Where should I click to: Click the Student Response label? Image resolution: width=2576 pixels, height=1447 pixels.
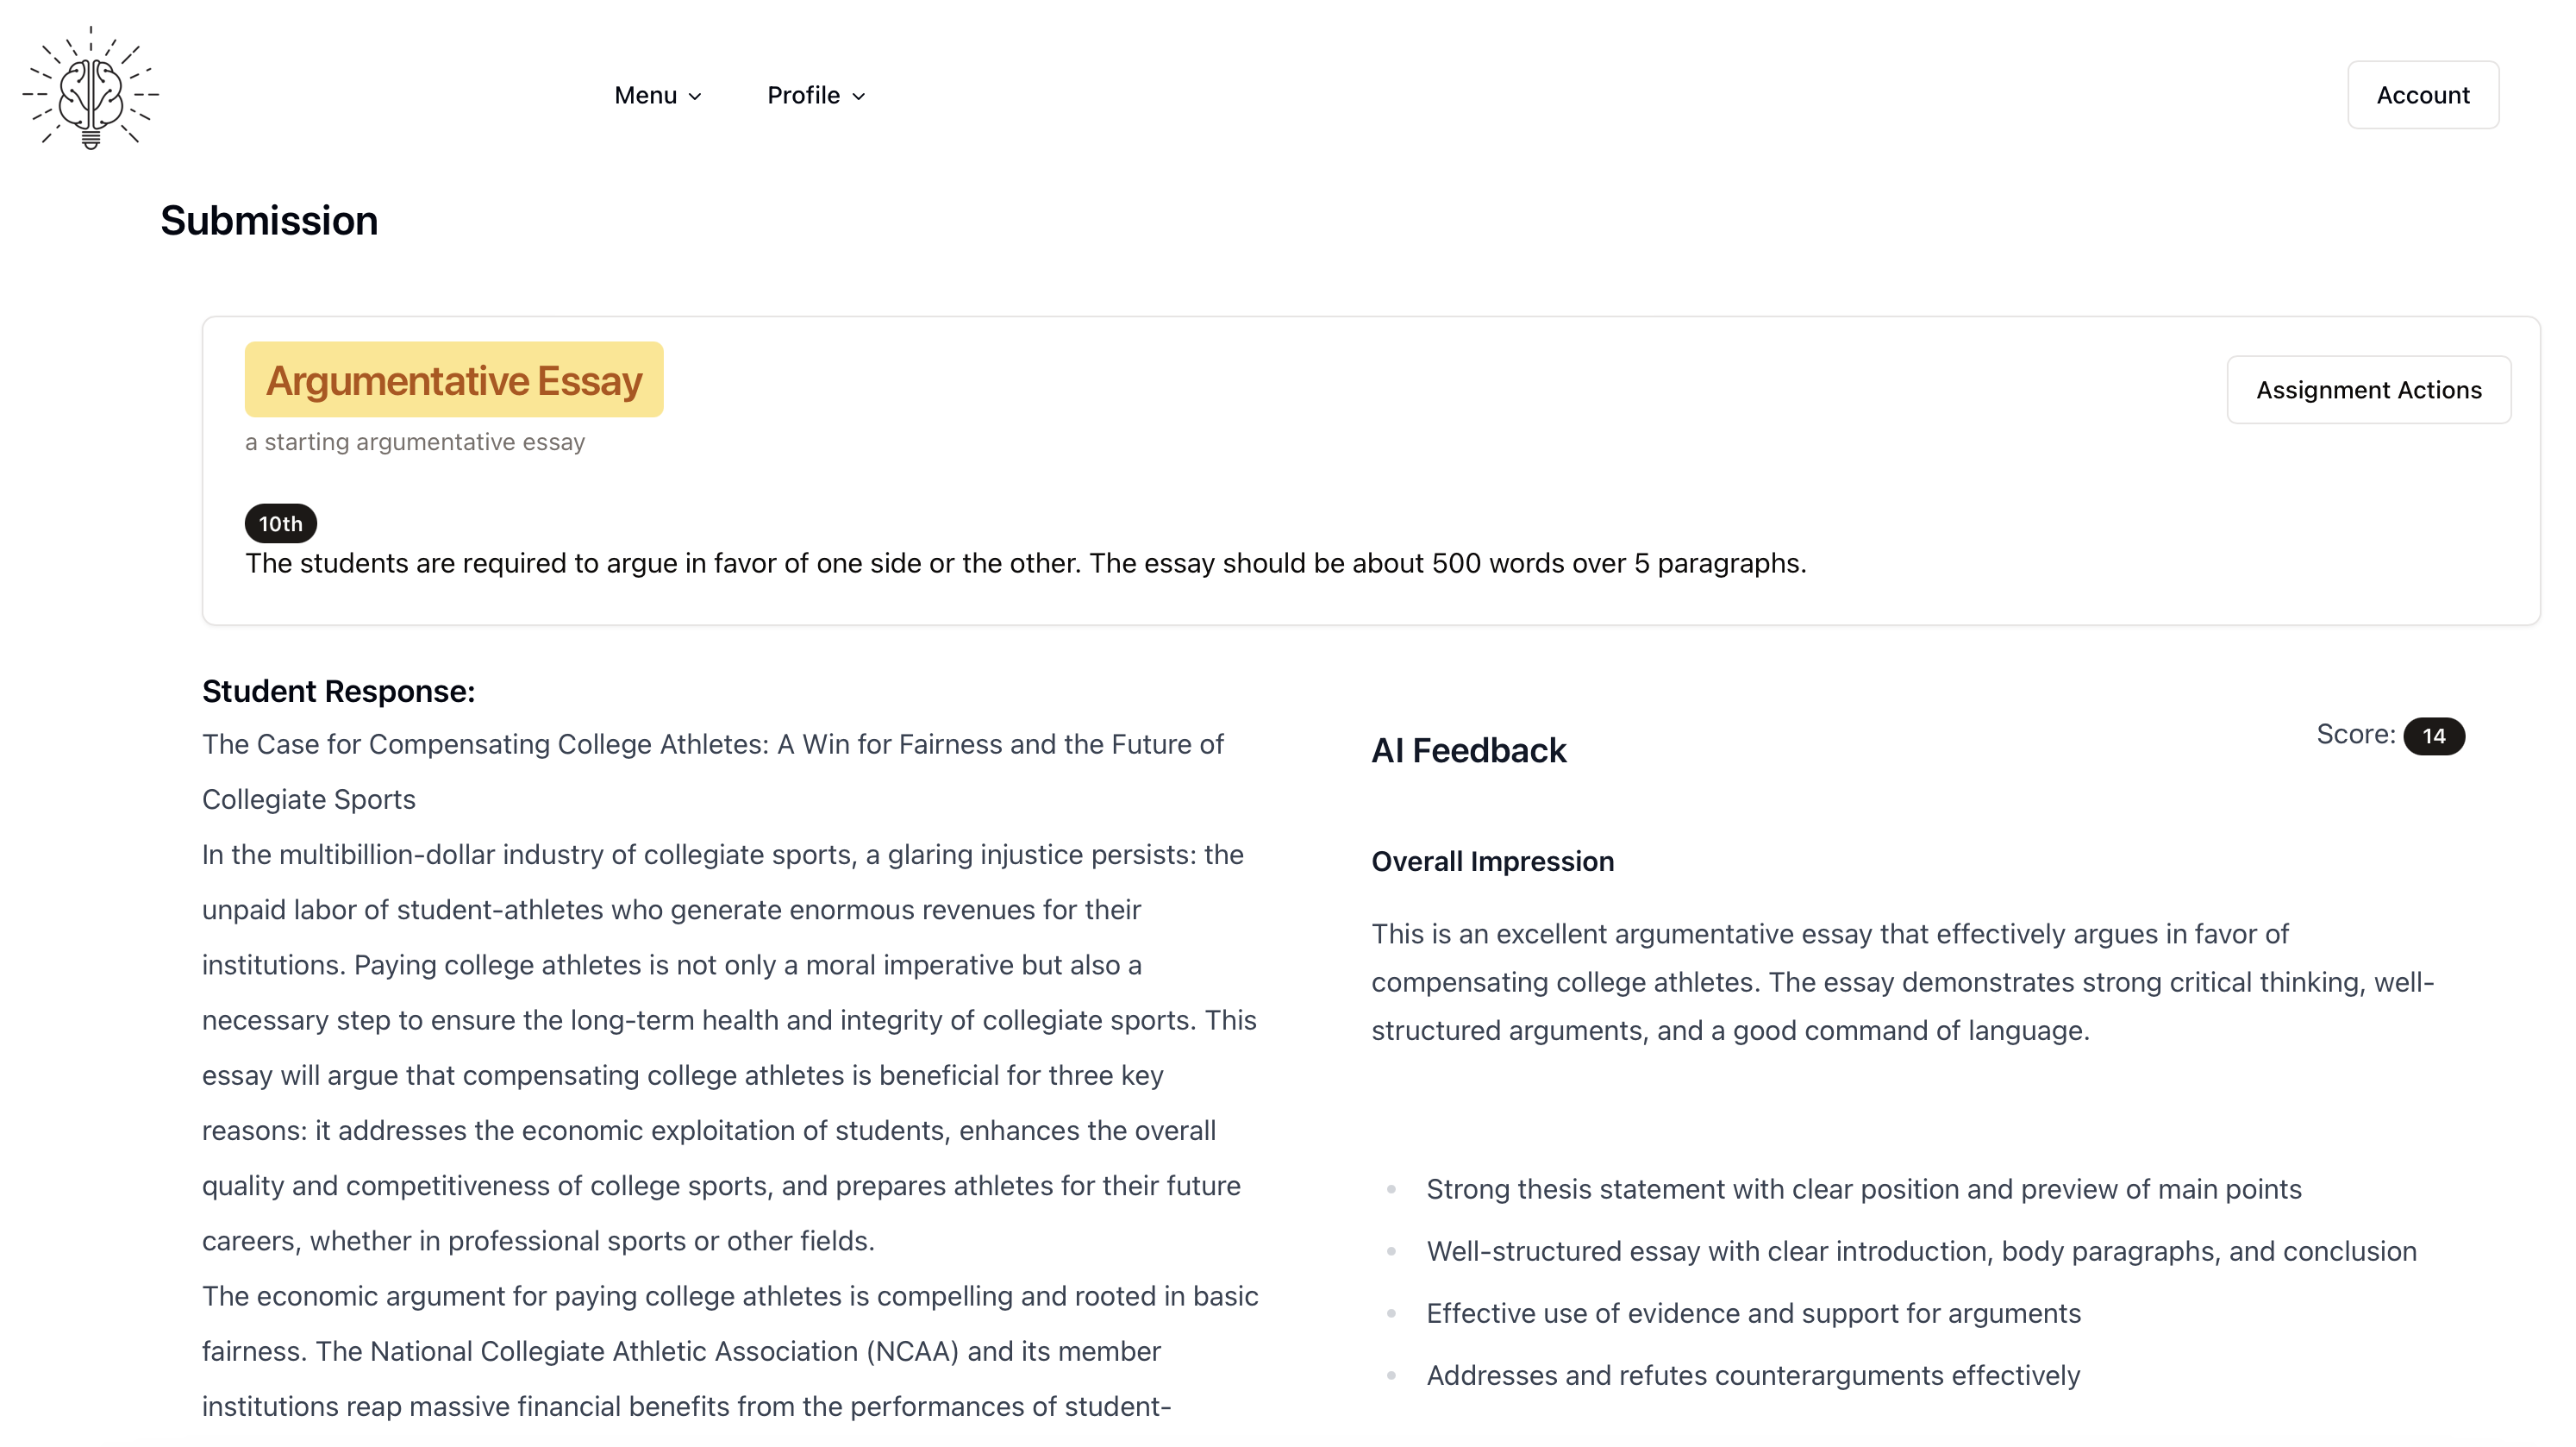click(338, 691)
